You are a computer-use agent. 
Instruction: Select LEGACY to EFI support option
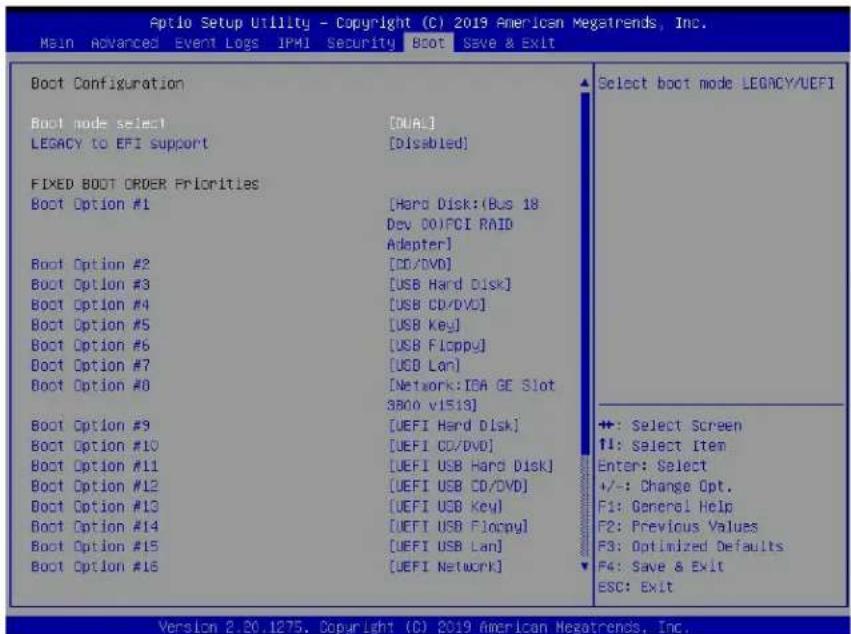pos(119,143)
